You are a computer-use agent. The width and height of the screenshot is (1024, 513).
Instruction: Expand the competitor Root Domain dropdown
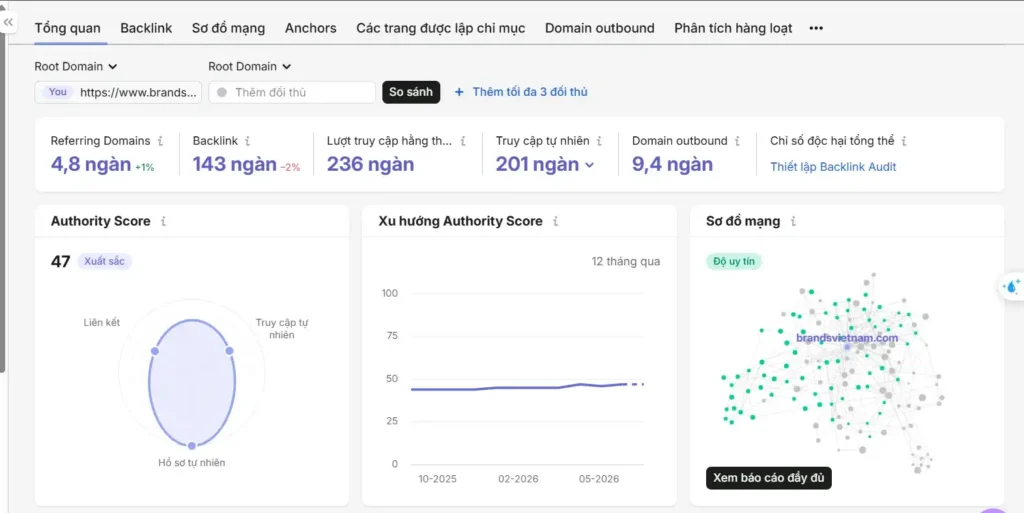pyautogui.click(x=249, y=67)
